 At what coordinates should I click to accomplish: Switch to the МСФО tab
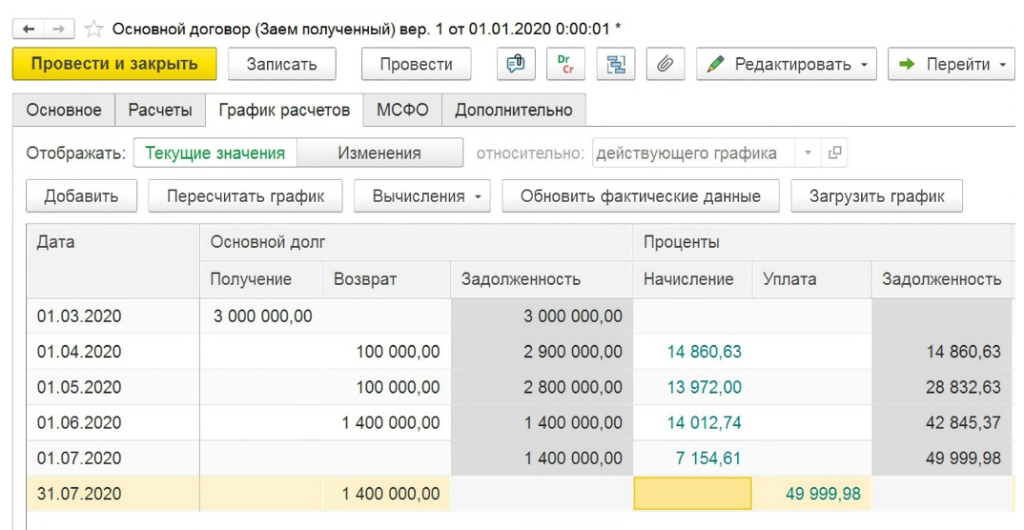coord(402,110)
